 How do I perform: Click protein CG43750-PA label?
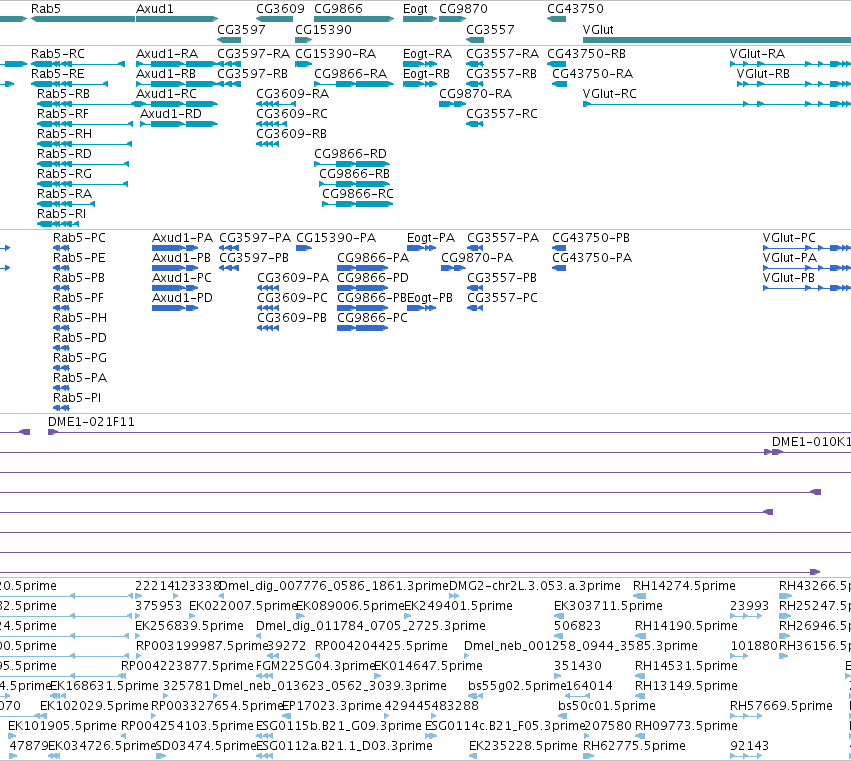pos(592,258)
